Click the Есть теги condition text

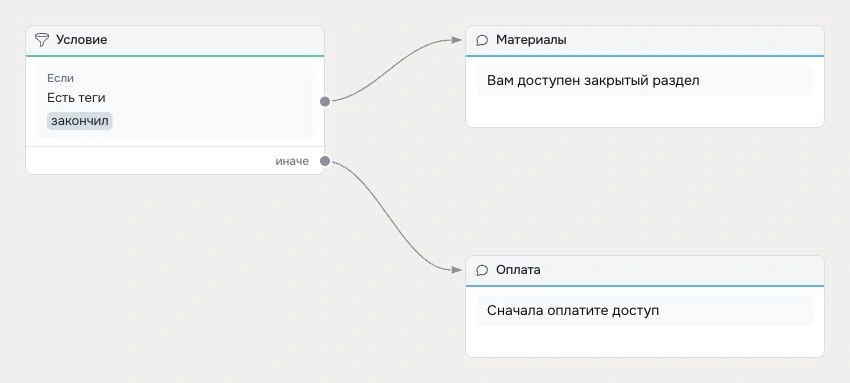tap(76, 98)
